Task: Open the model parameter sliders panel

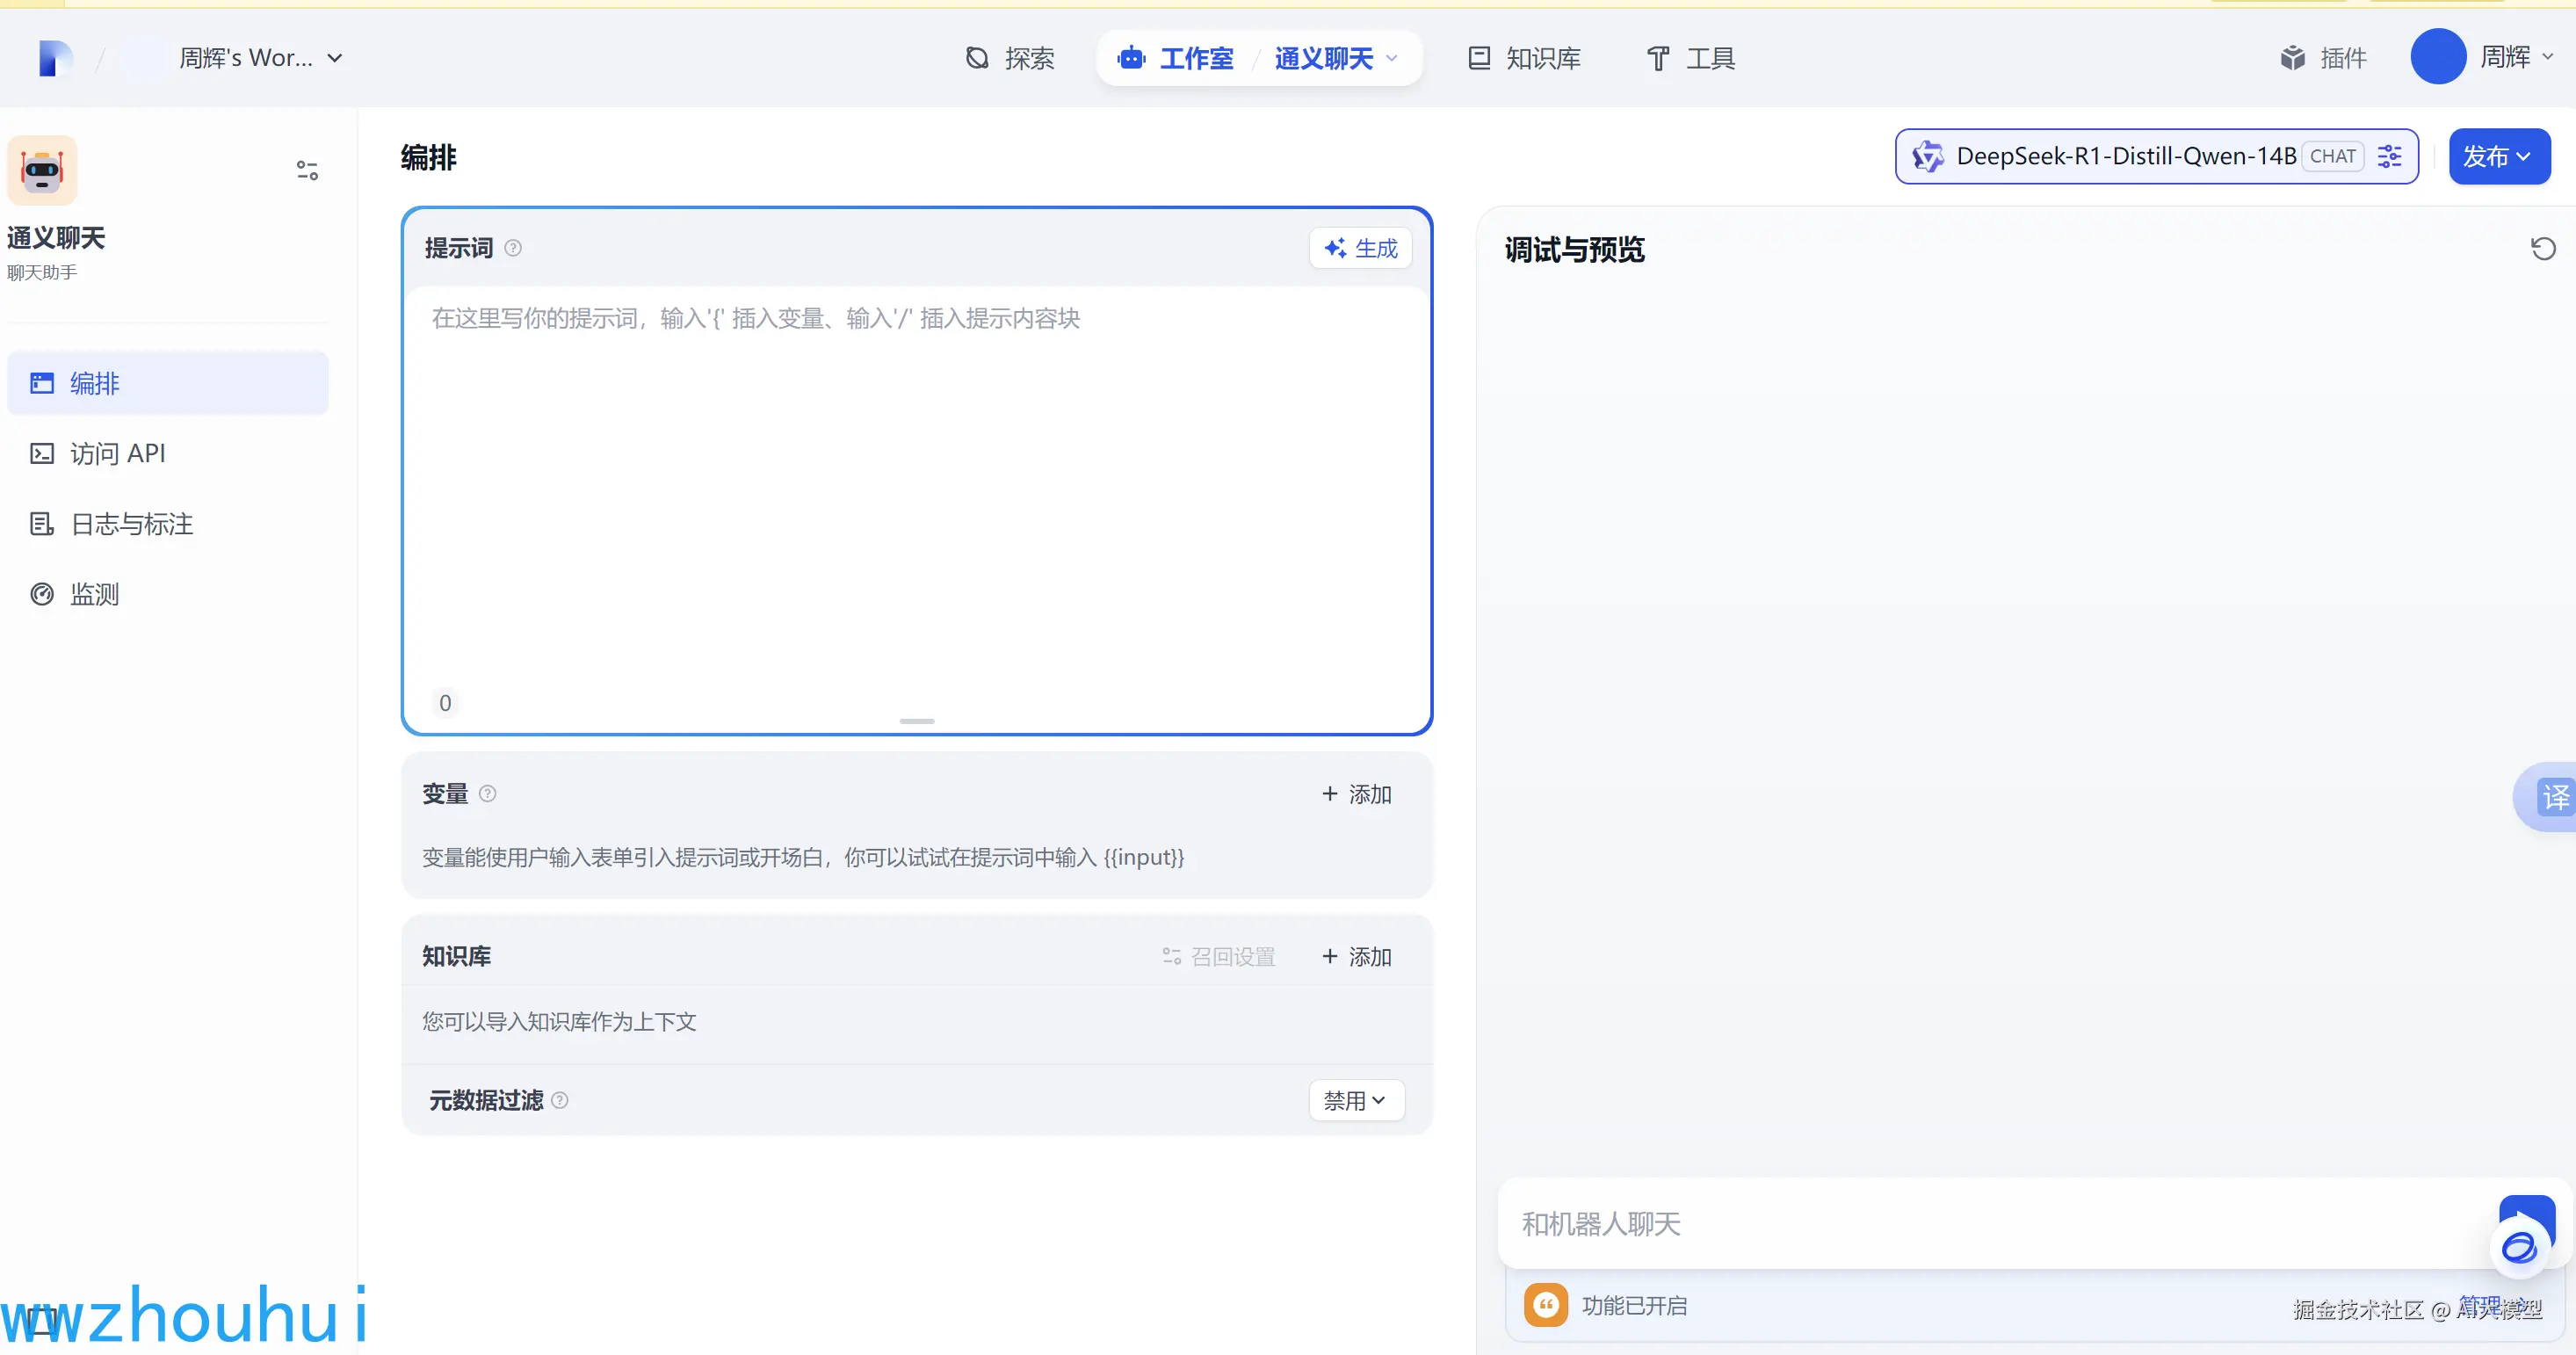Action: pyautogui.click(x=2390, y=156)
